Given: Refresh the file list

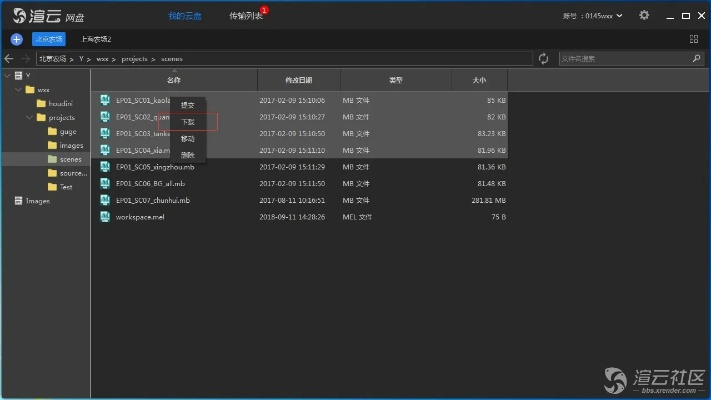Looking at the screenshot, I should [543, 59].
